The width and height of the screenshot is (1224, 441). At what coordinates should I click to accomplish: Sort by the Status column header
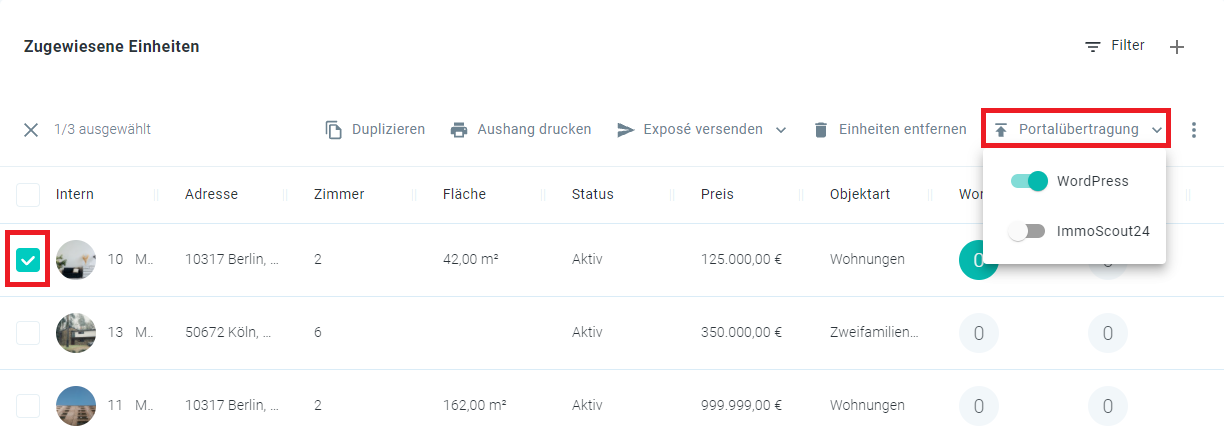point(593,194)
